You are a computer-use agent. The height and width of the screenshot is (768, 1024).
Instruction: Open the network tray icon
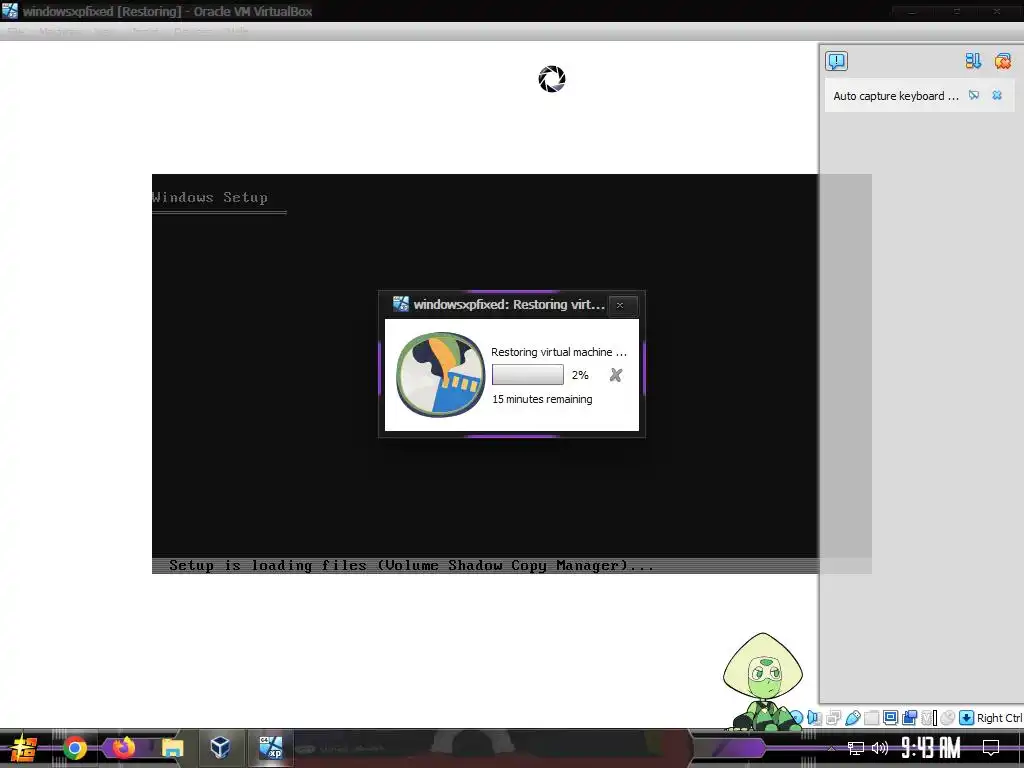point(856,748)
